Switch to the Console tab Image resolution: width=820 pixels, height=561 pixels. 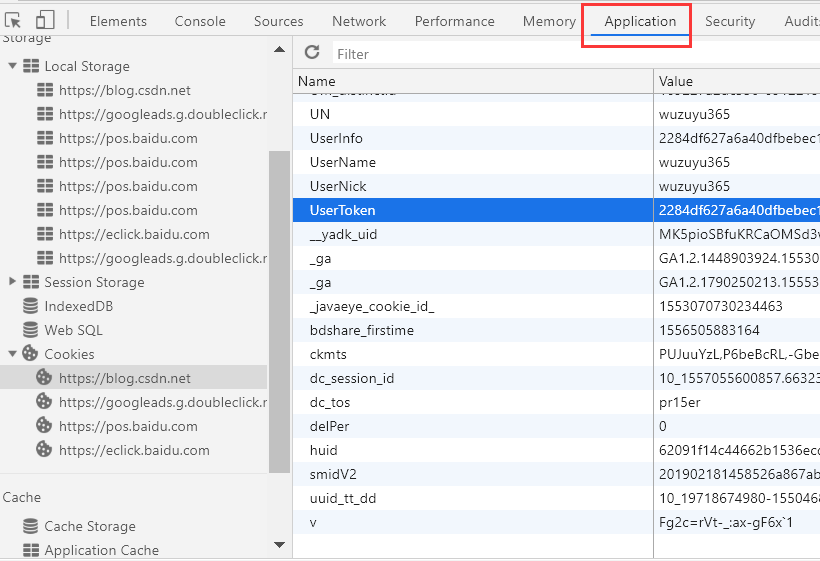click(200, 21)
